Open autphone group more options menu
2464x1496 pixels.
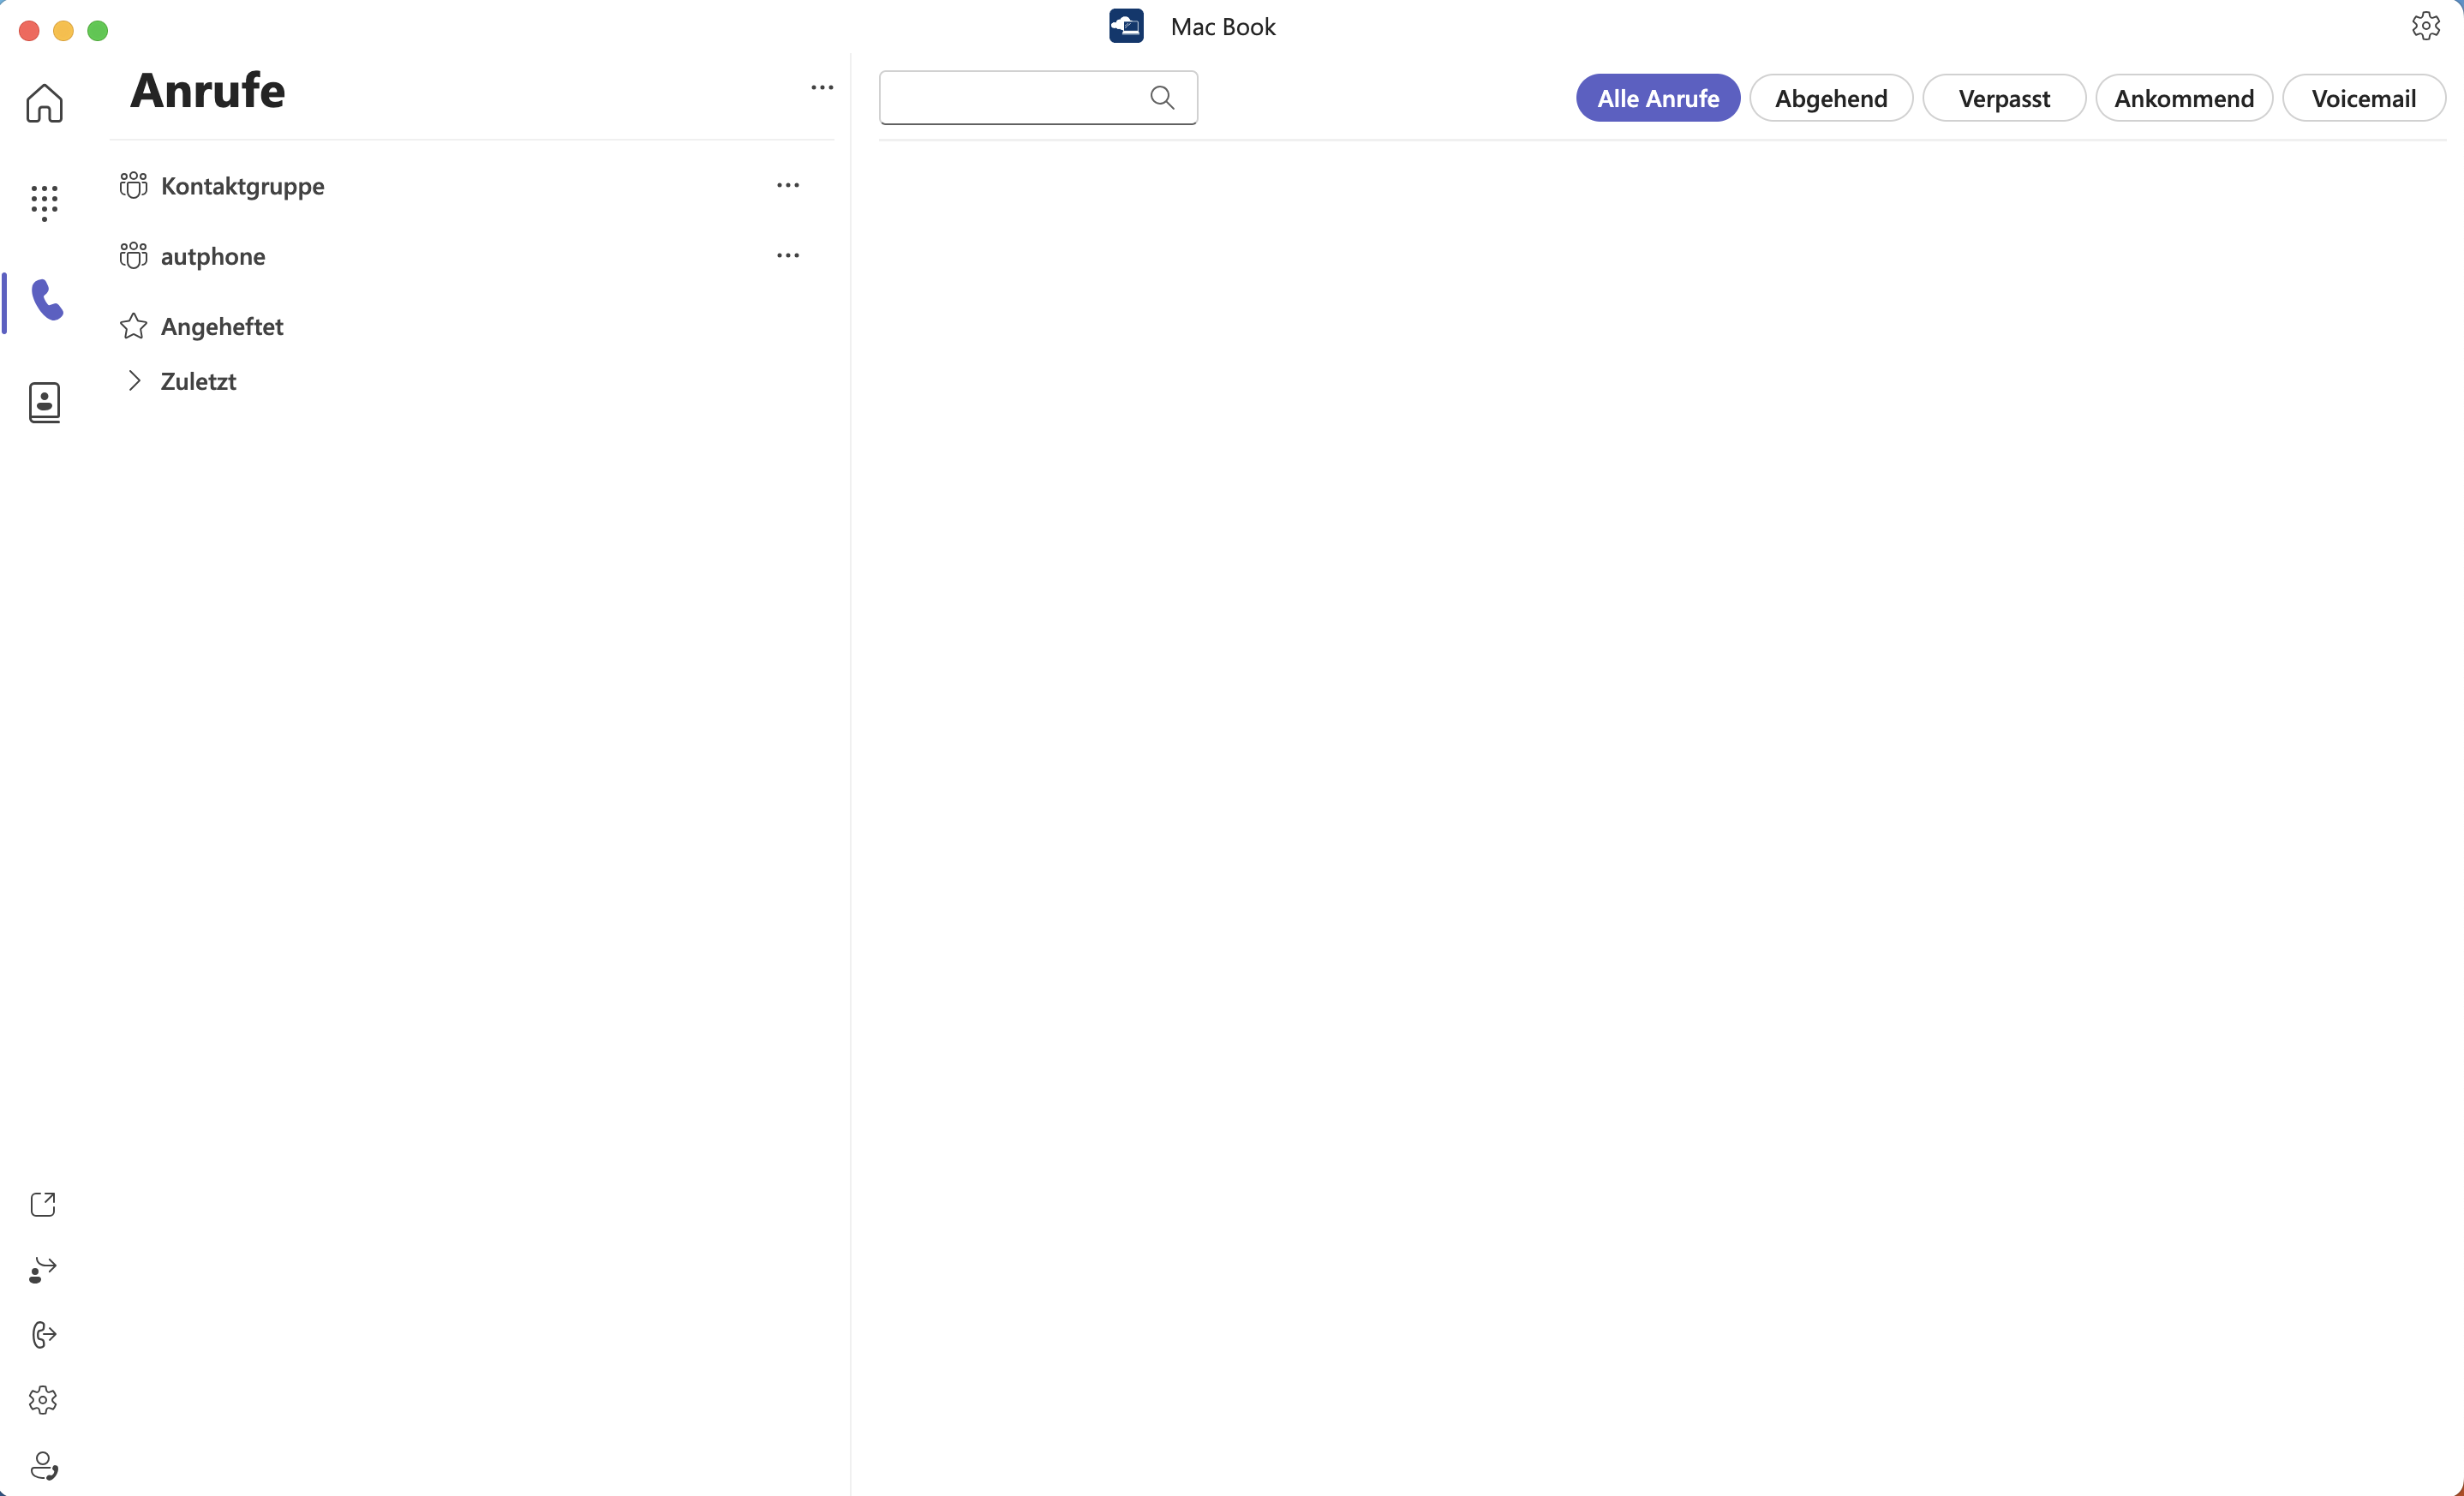[788, 256]
